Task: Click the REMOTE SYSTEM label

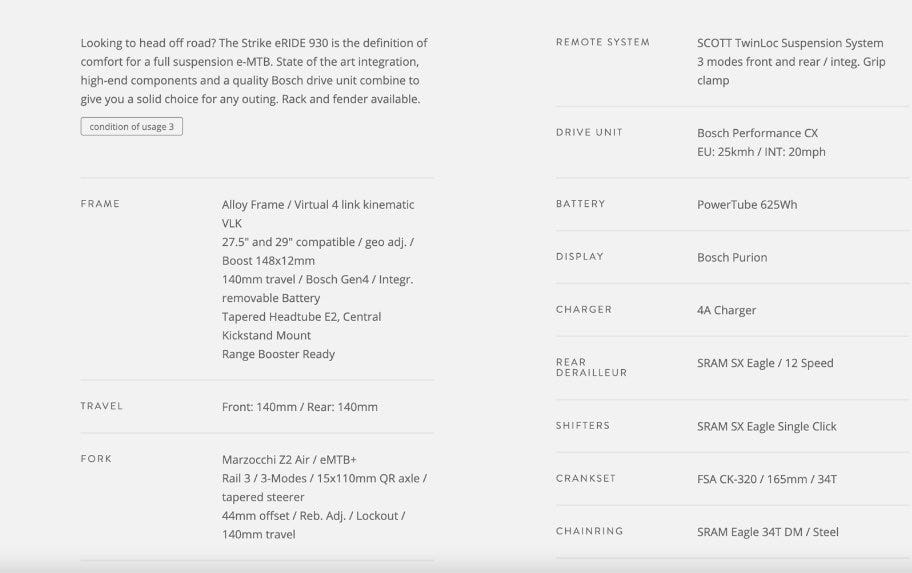Action: pos(602,42)
